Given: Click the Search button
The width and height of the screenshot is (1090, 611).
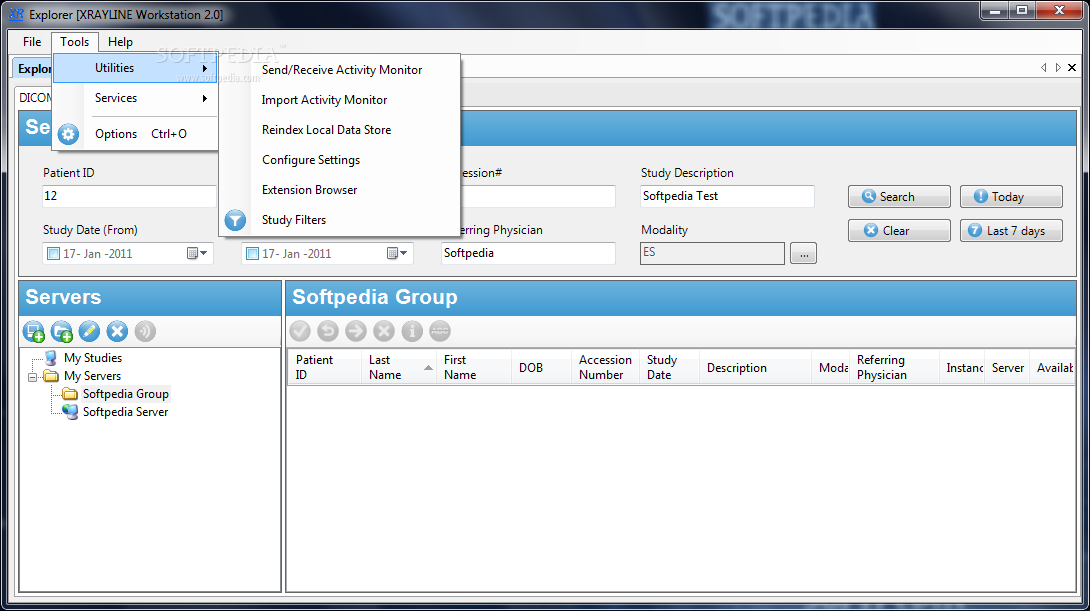Looking at the screenshot, I should coord(899,197).
